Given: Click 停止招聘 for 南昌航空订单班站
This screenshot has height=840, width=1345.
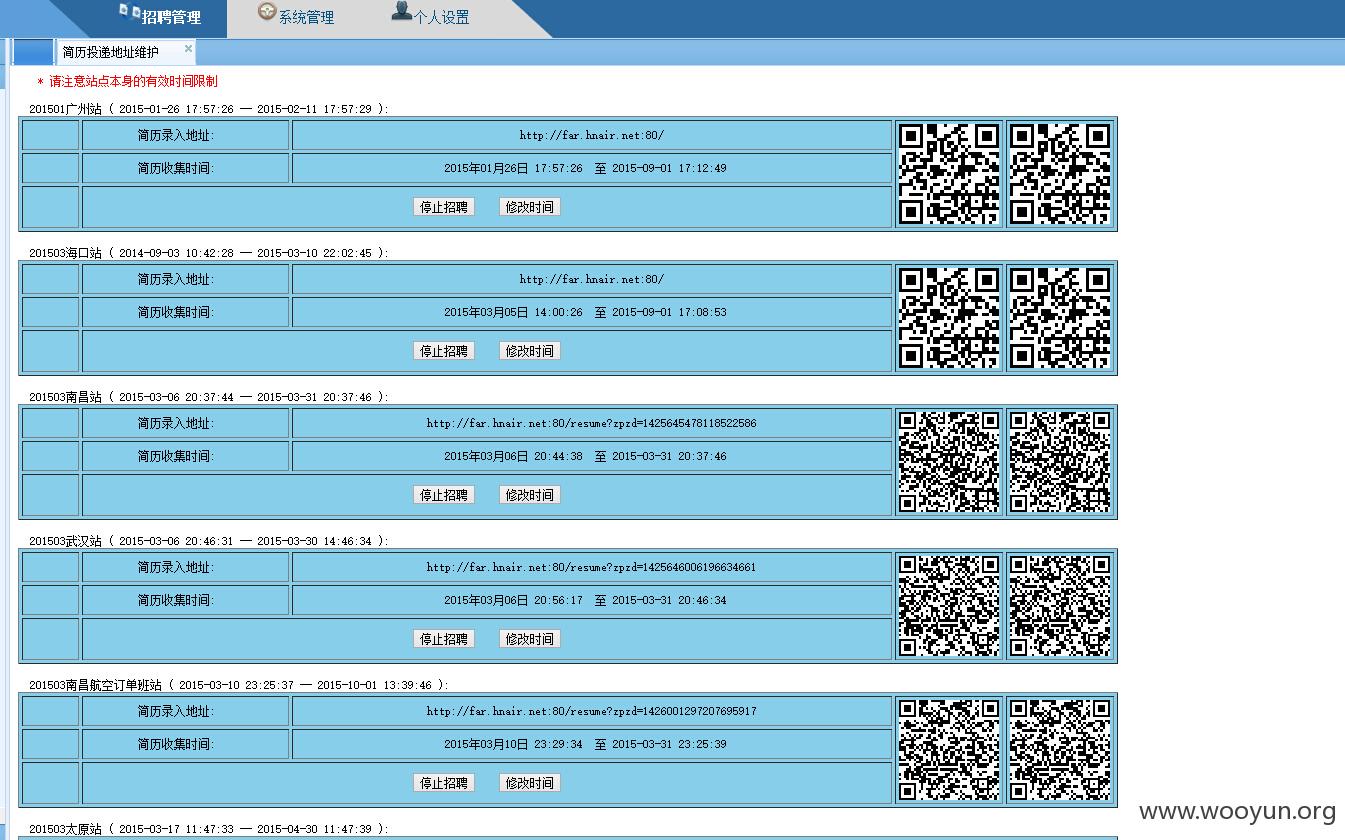Looking at the screenshot, I should pos(444,783).
